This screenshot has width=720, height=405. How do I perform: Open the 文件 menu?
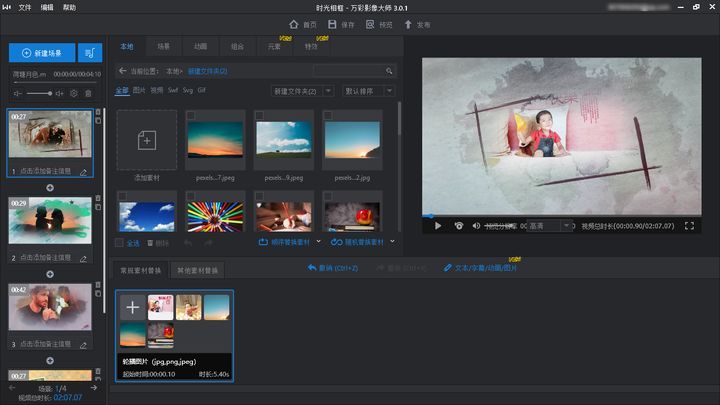pyautogui.click(x=25, y=7)
